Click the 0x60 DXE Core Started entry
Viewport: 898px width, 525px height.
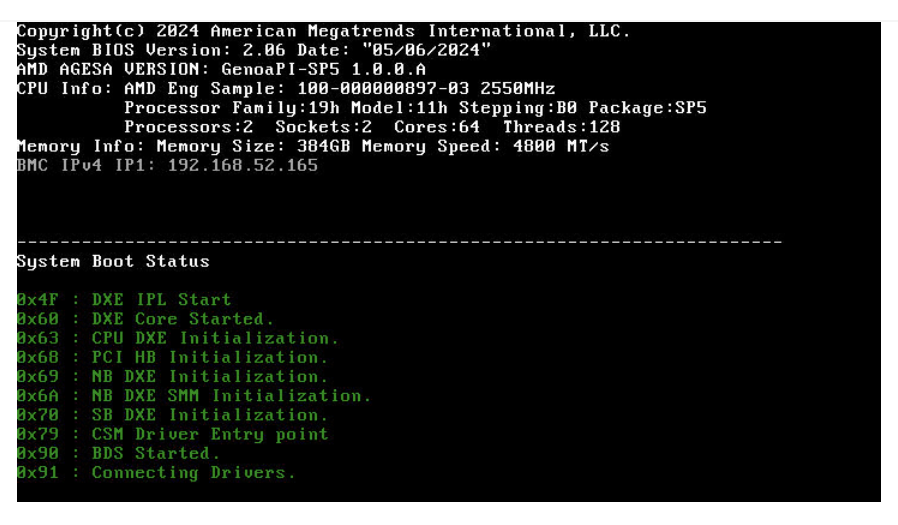pos(145,319)
